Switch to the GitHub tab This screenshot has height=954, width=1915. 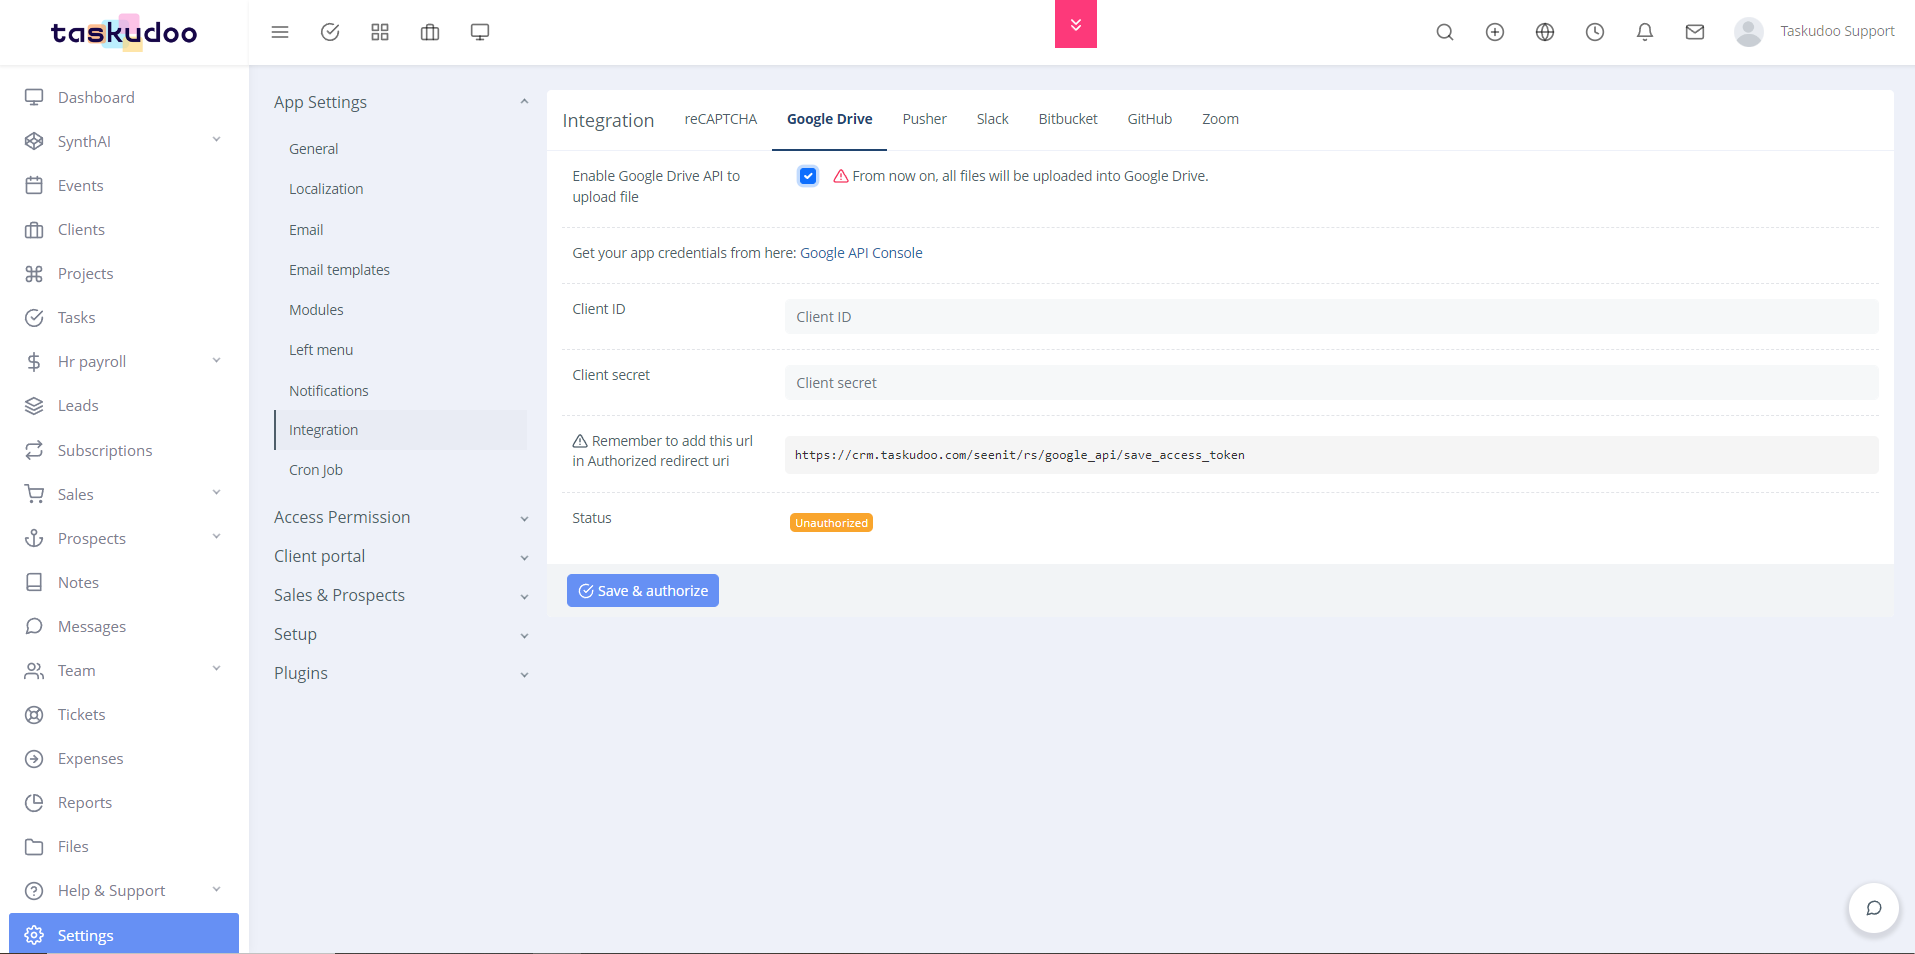click(1149, 119)
